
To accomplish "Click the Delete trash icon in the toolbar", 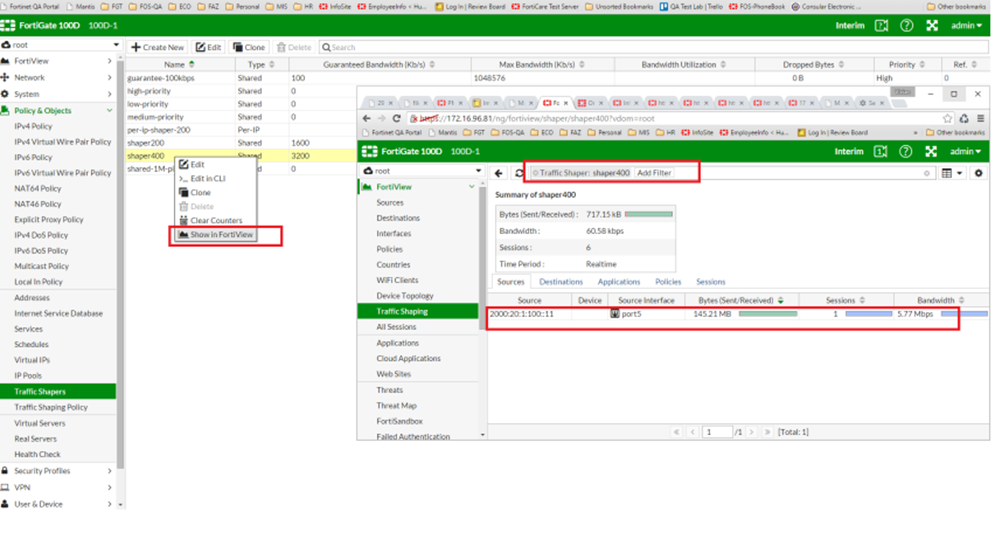I will tap(281, 47).
